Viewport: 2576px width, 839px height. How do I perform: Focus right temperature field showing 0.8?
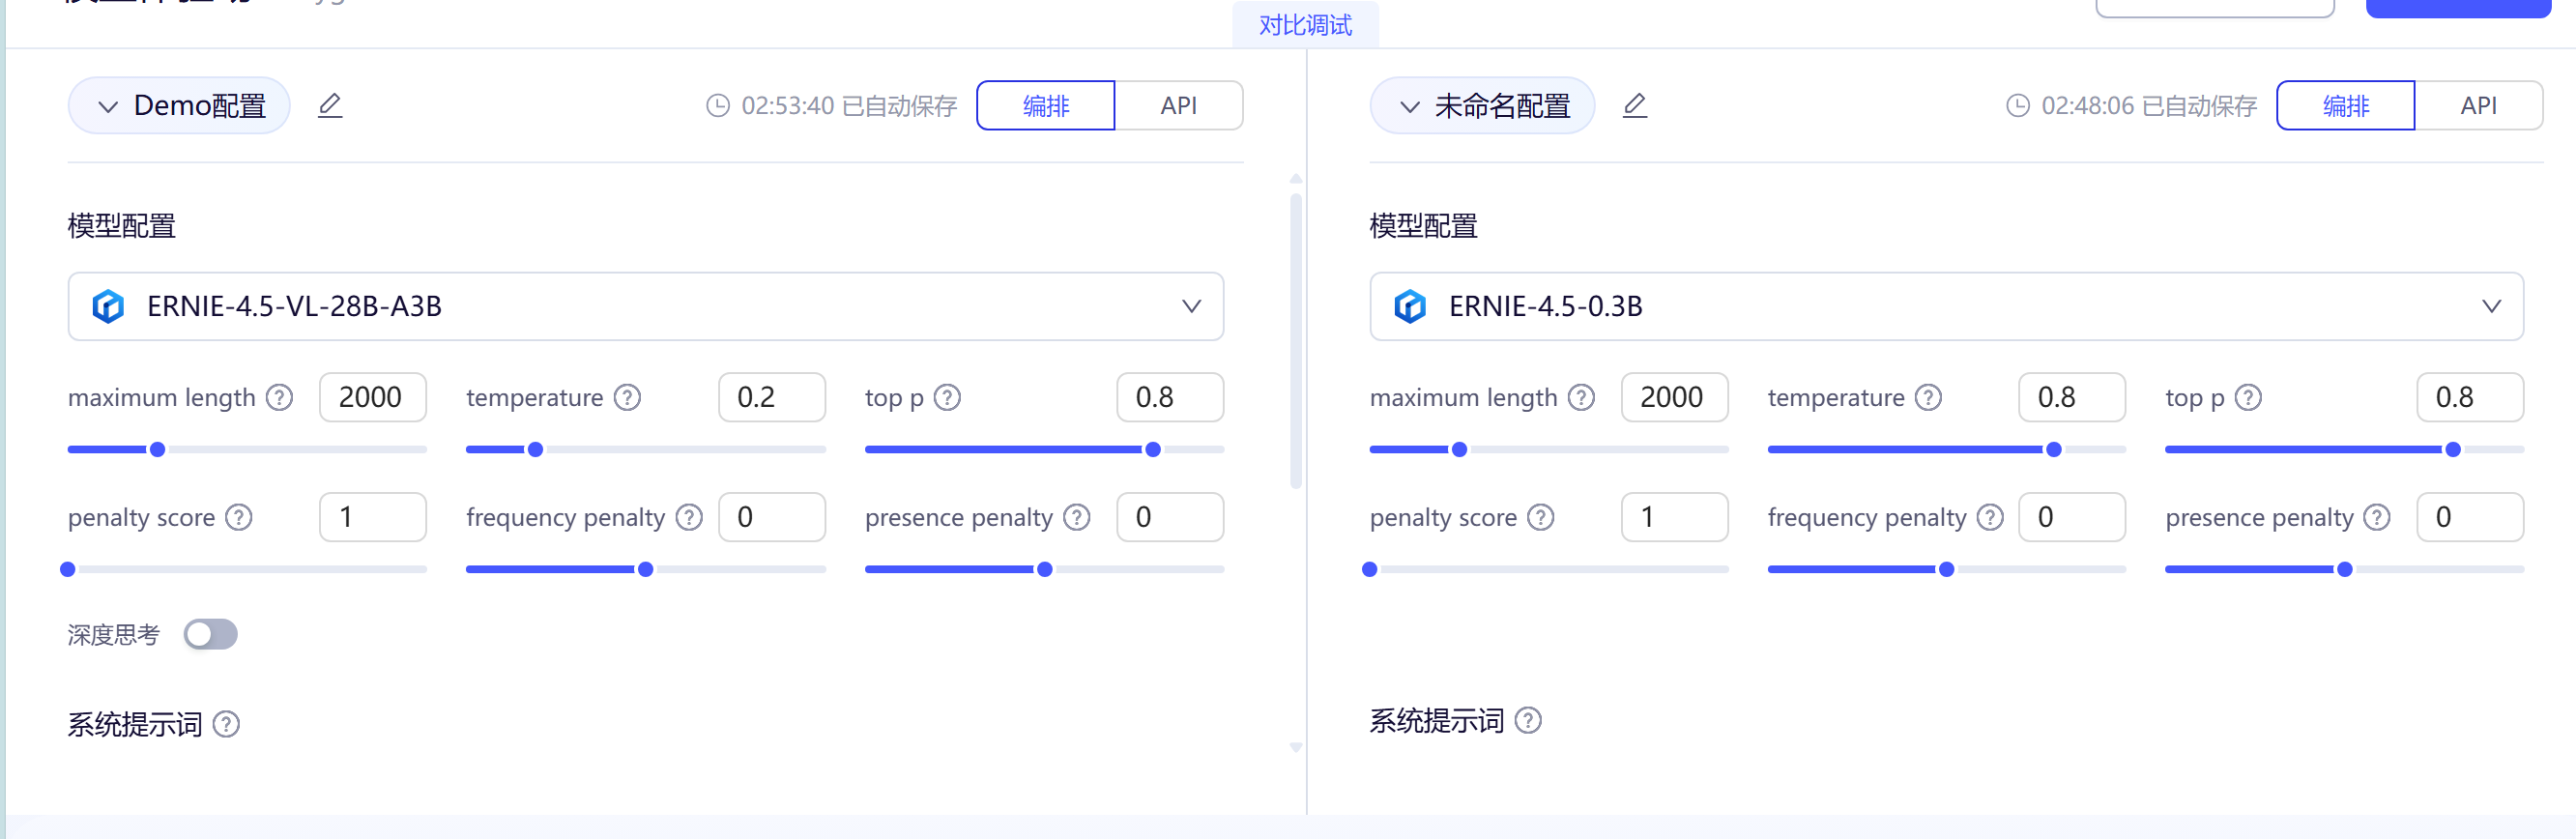(2072, 398)
